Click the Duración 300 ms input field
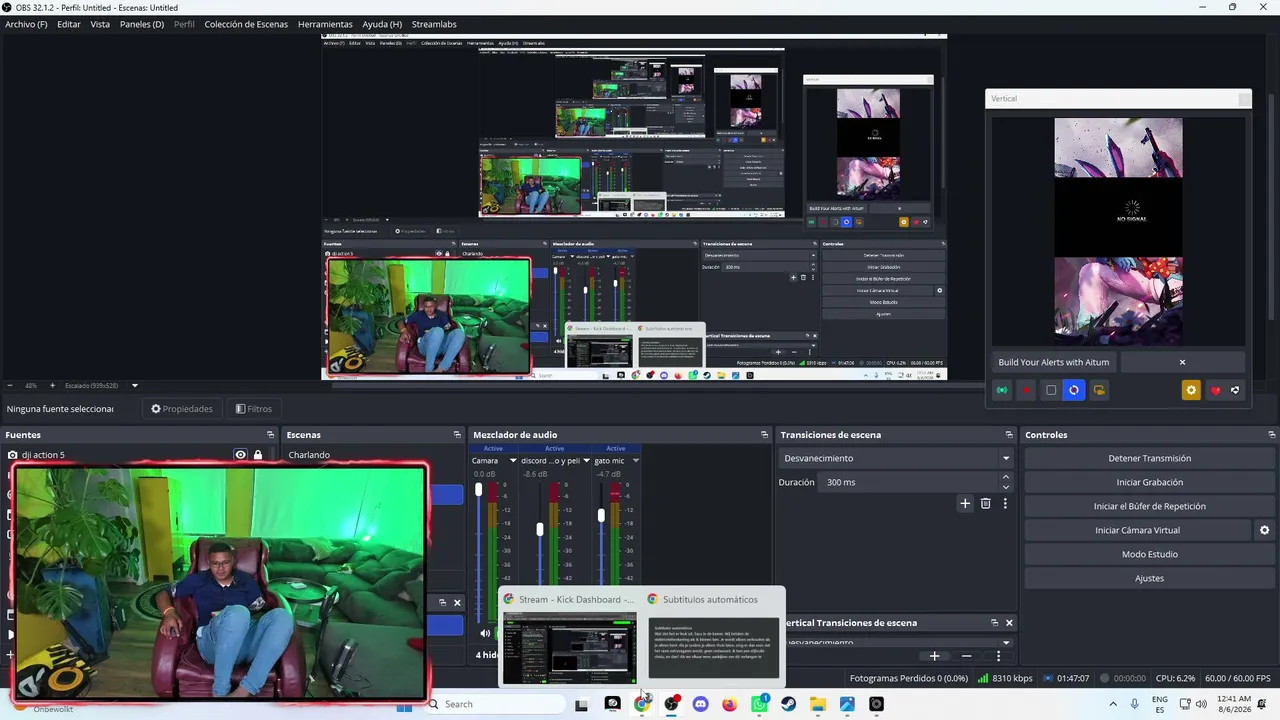This screenshot has width=1280, height=720. pyautogui.click(x=910, y=482)
